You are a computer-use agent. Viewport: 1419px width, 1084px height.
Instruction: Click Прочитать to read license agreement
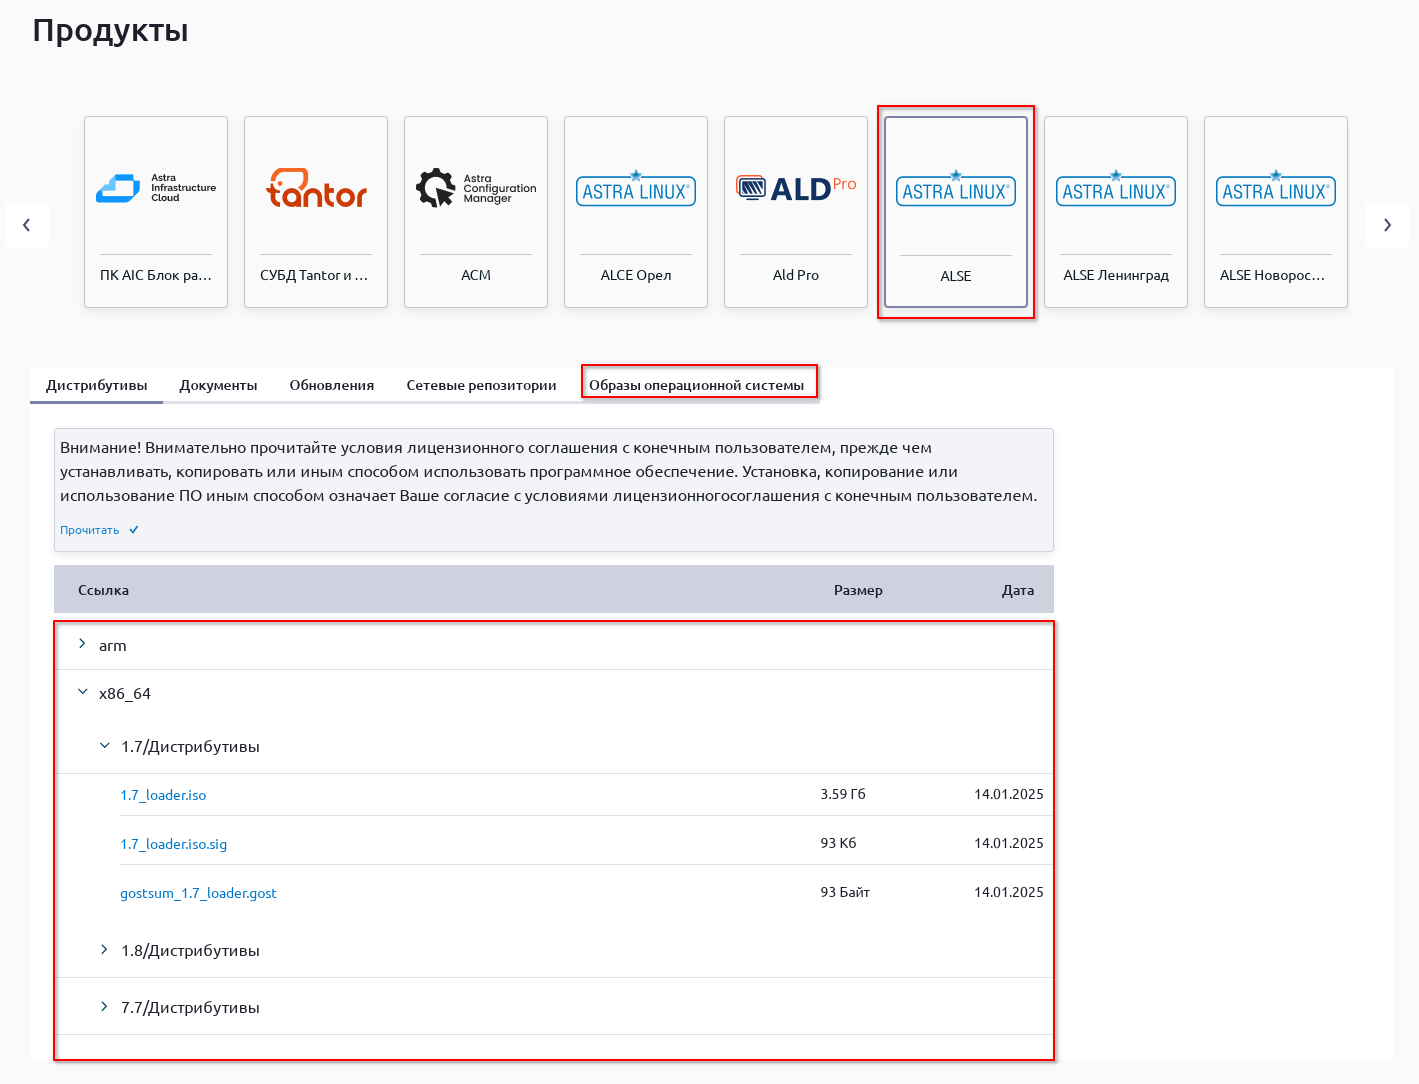90,530
